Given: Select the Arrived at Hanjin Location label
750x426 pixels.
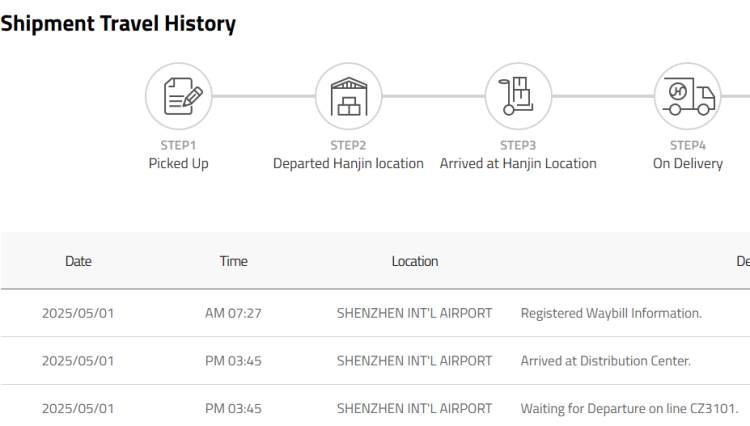Looking at the screenshot, I should (518, 164).
